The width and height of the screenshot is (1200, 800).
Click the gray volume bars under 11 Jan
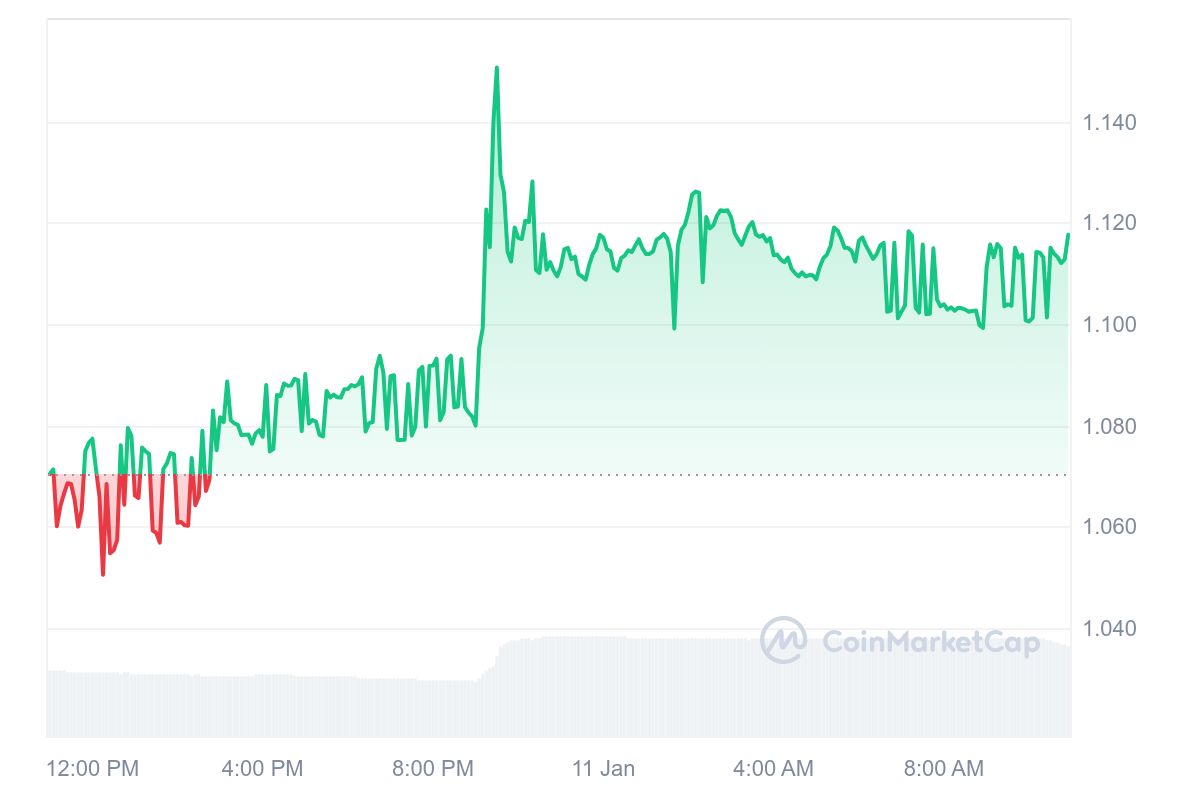603,688
